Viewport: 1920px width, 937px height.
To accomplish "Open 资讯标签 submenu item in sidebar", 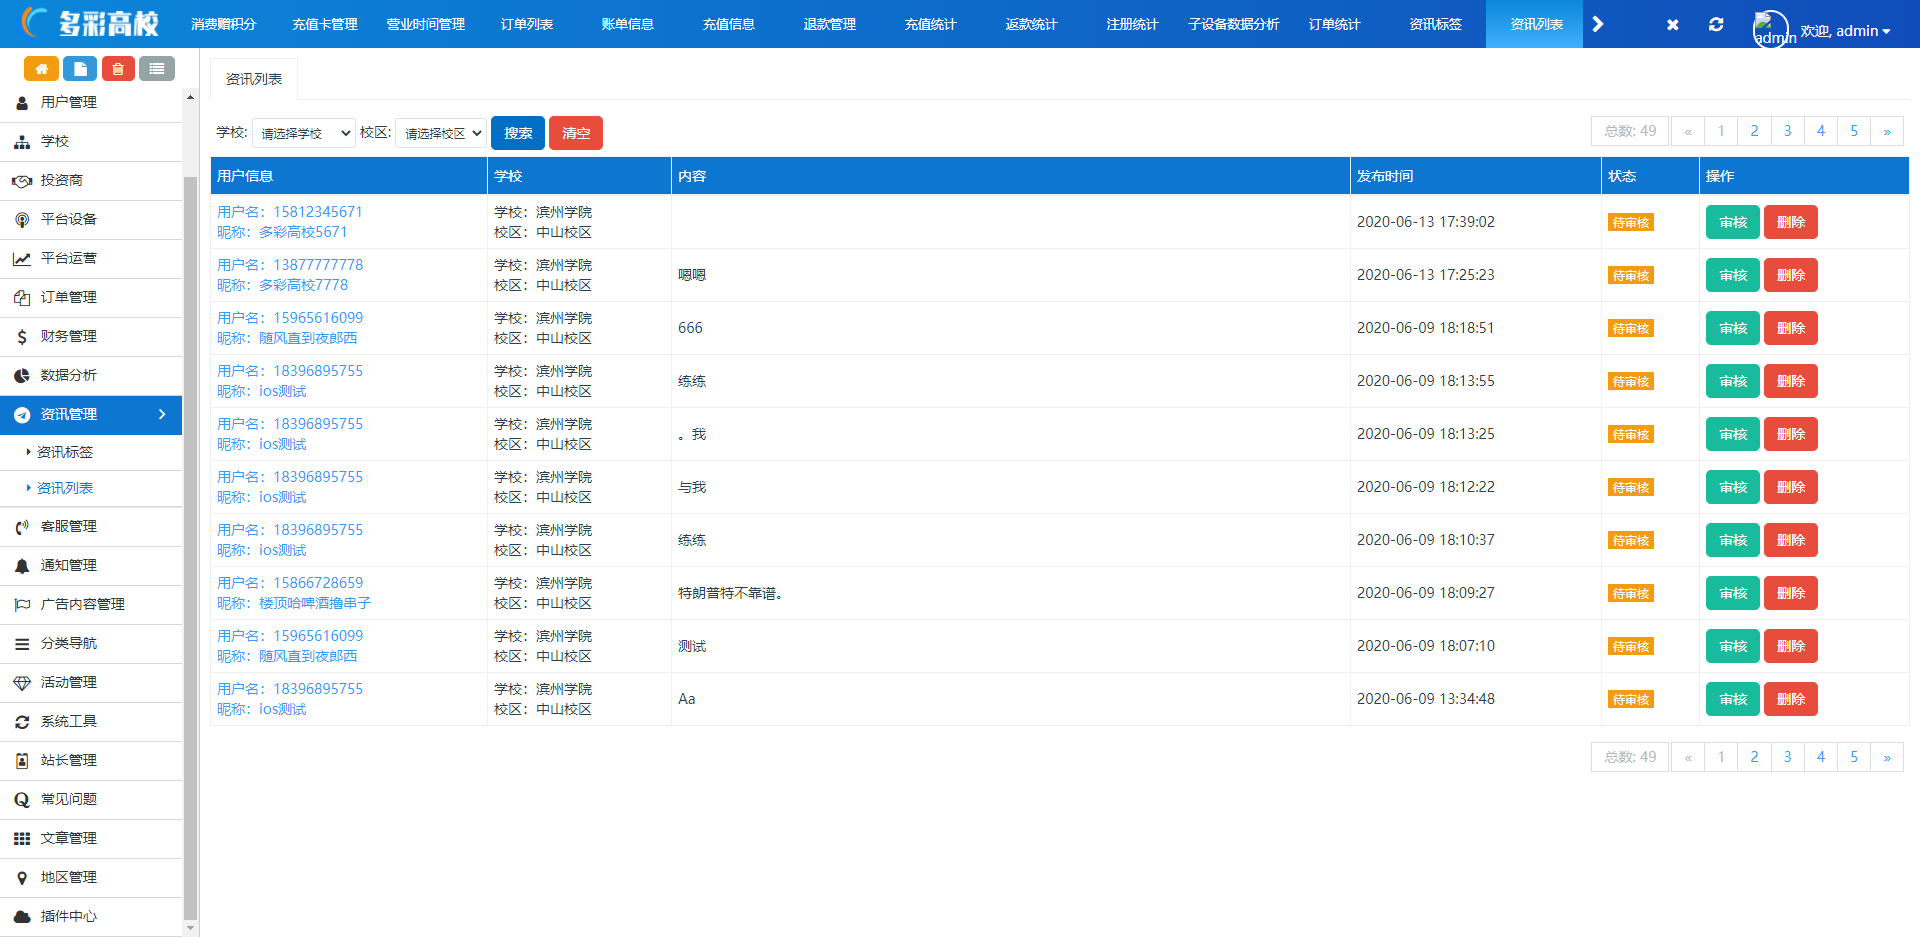I will tap(65, 452).
